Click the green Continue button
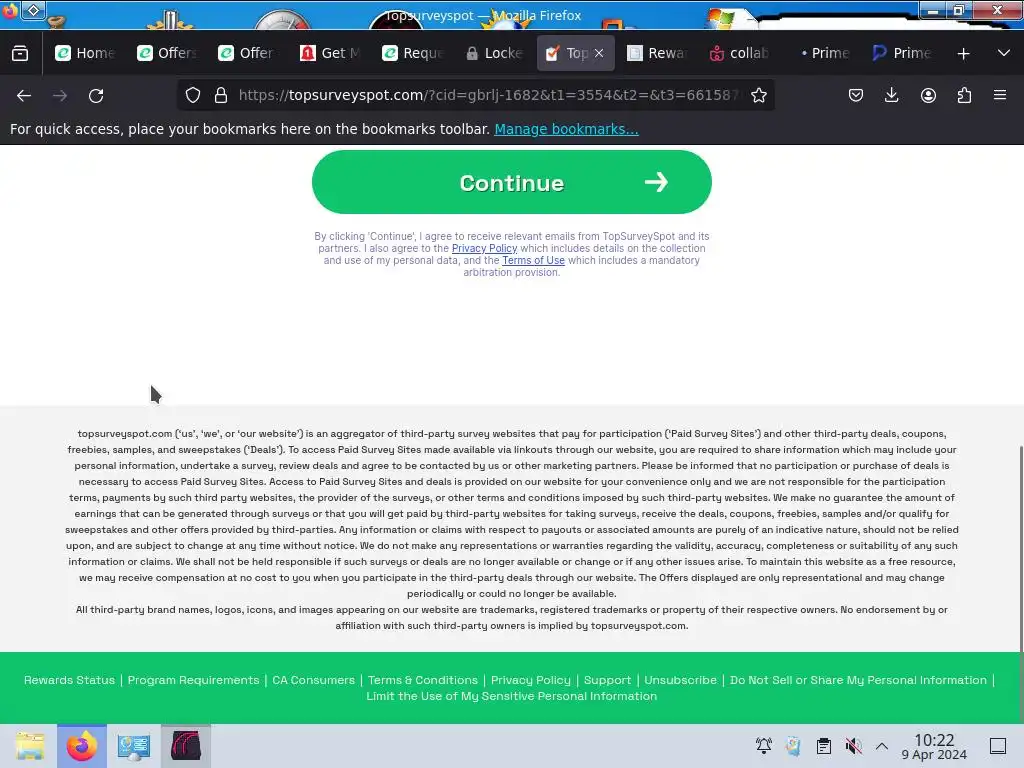 511,182
